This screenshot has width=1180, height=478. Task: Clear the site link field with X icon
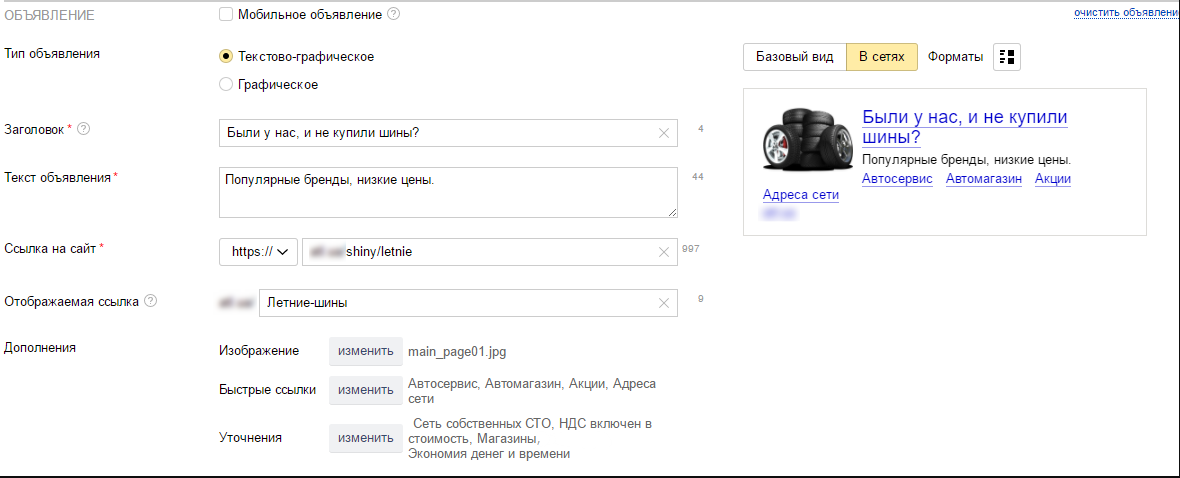[664, 252]
